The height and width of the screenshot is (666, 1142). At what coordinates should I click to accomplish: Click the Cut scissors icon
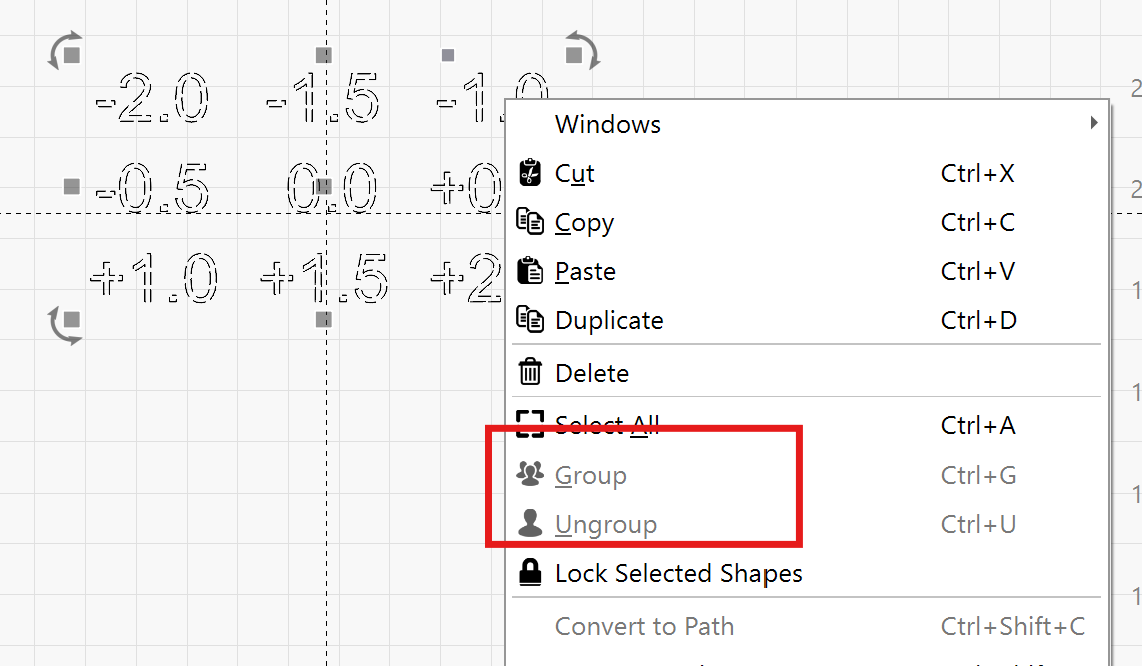tap(529, 173)
